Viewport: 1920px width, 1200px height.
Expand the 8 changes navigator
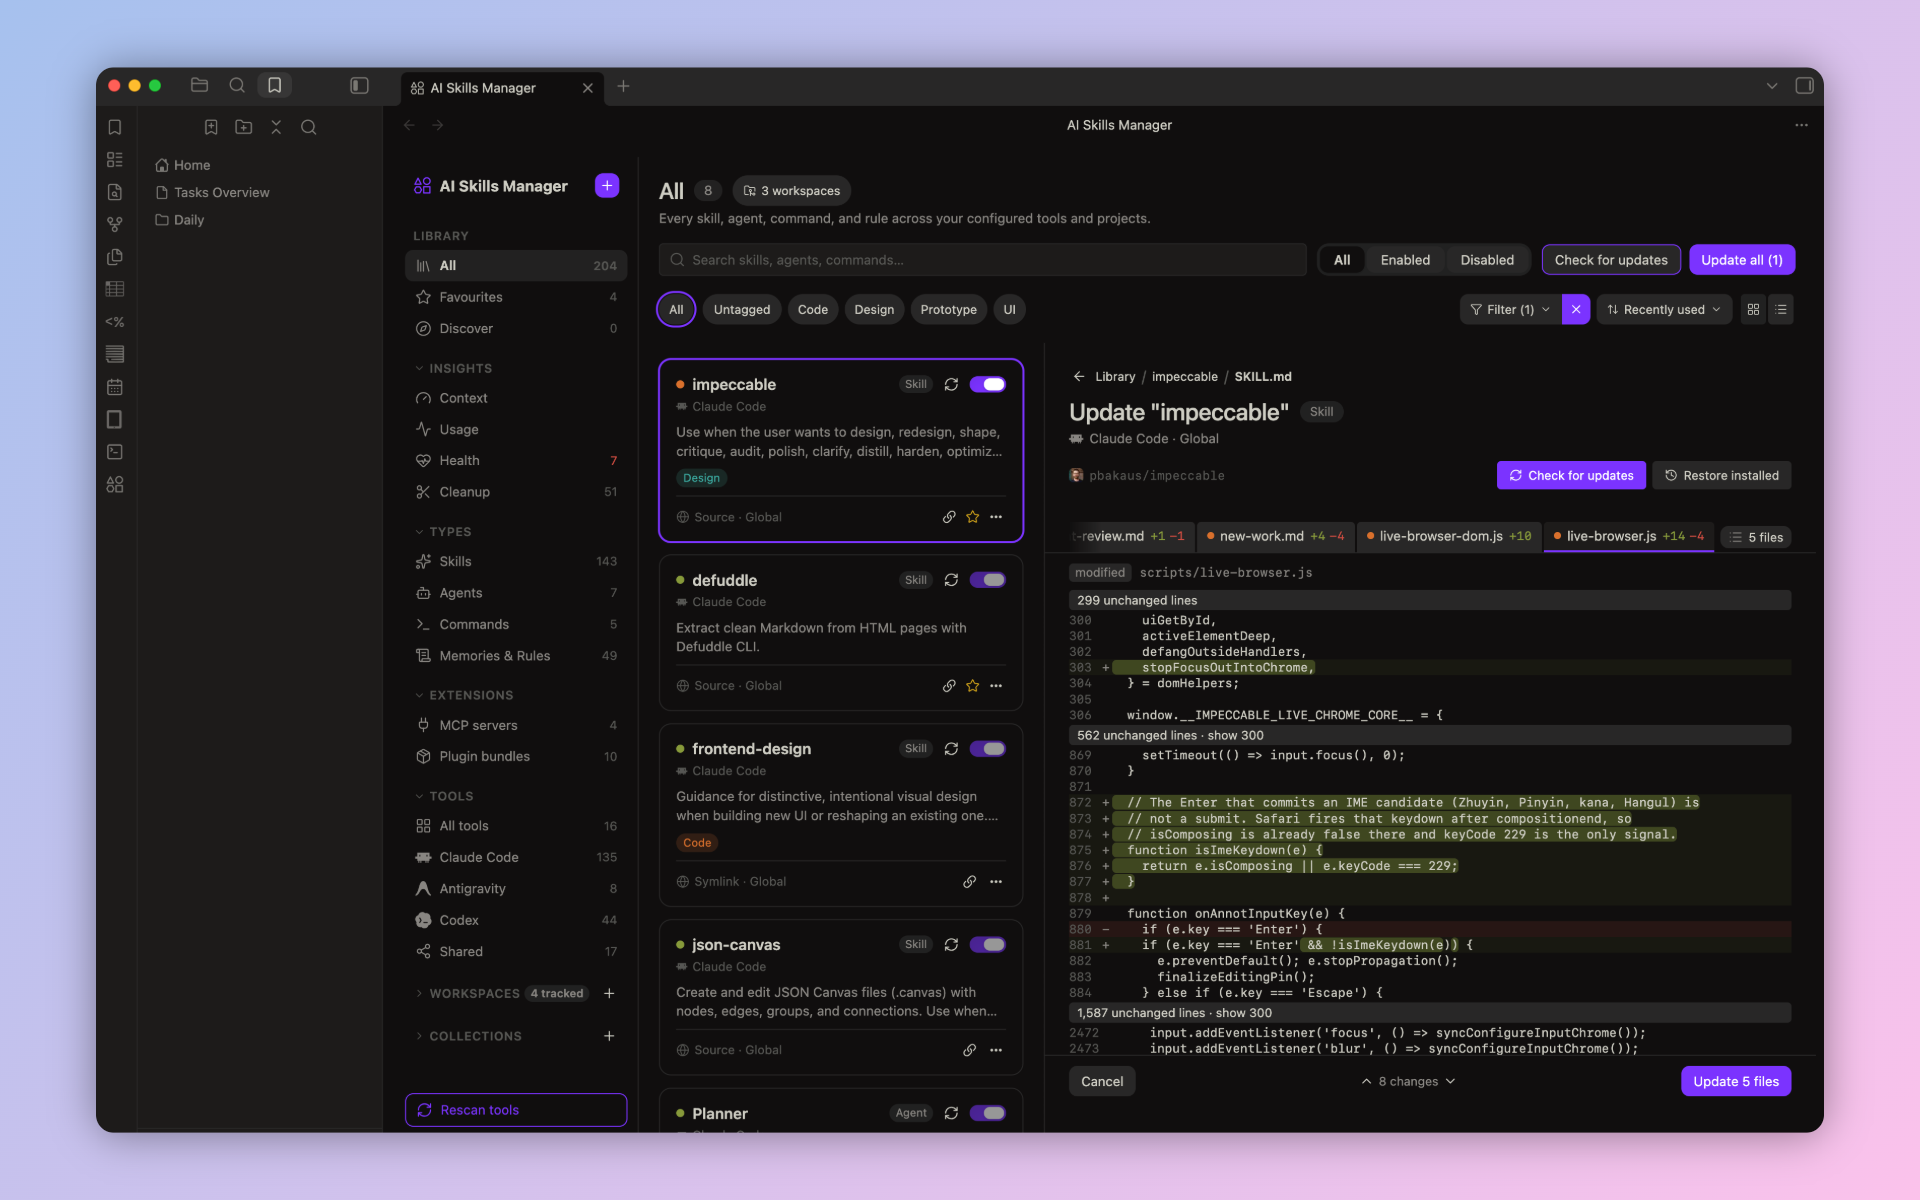[1407, 1082]
